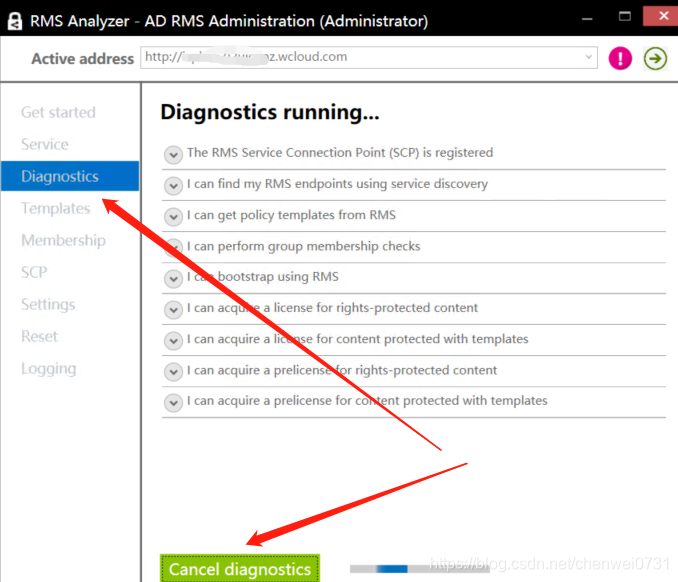Maximize the RMS Analyzer window
Image resolution: width=678 pixels, height=582 pixels.
point(624,17)
